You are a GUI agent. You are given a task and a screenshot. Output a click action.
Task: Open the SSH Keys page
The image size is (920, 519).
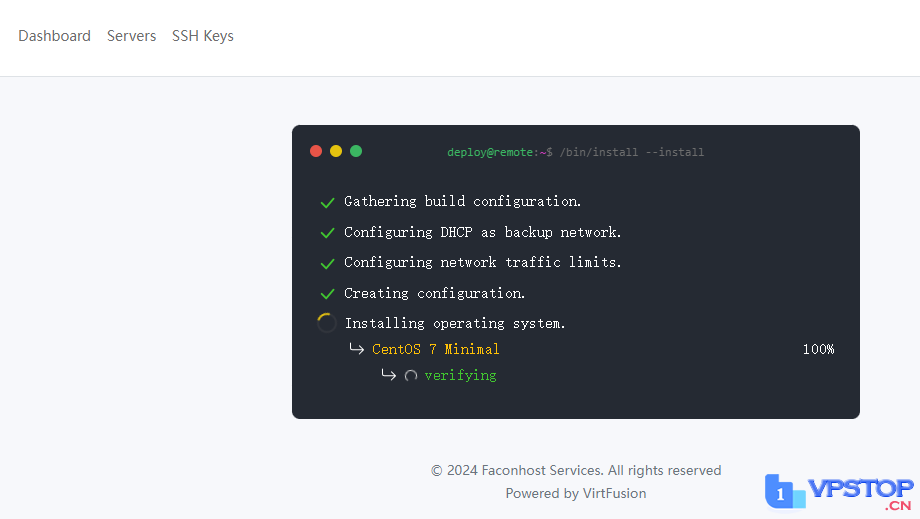tap(203, 36)
